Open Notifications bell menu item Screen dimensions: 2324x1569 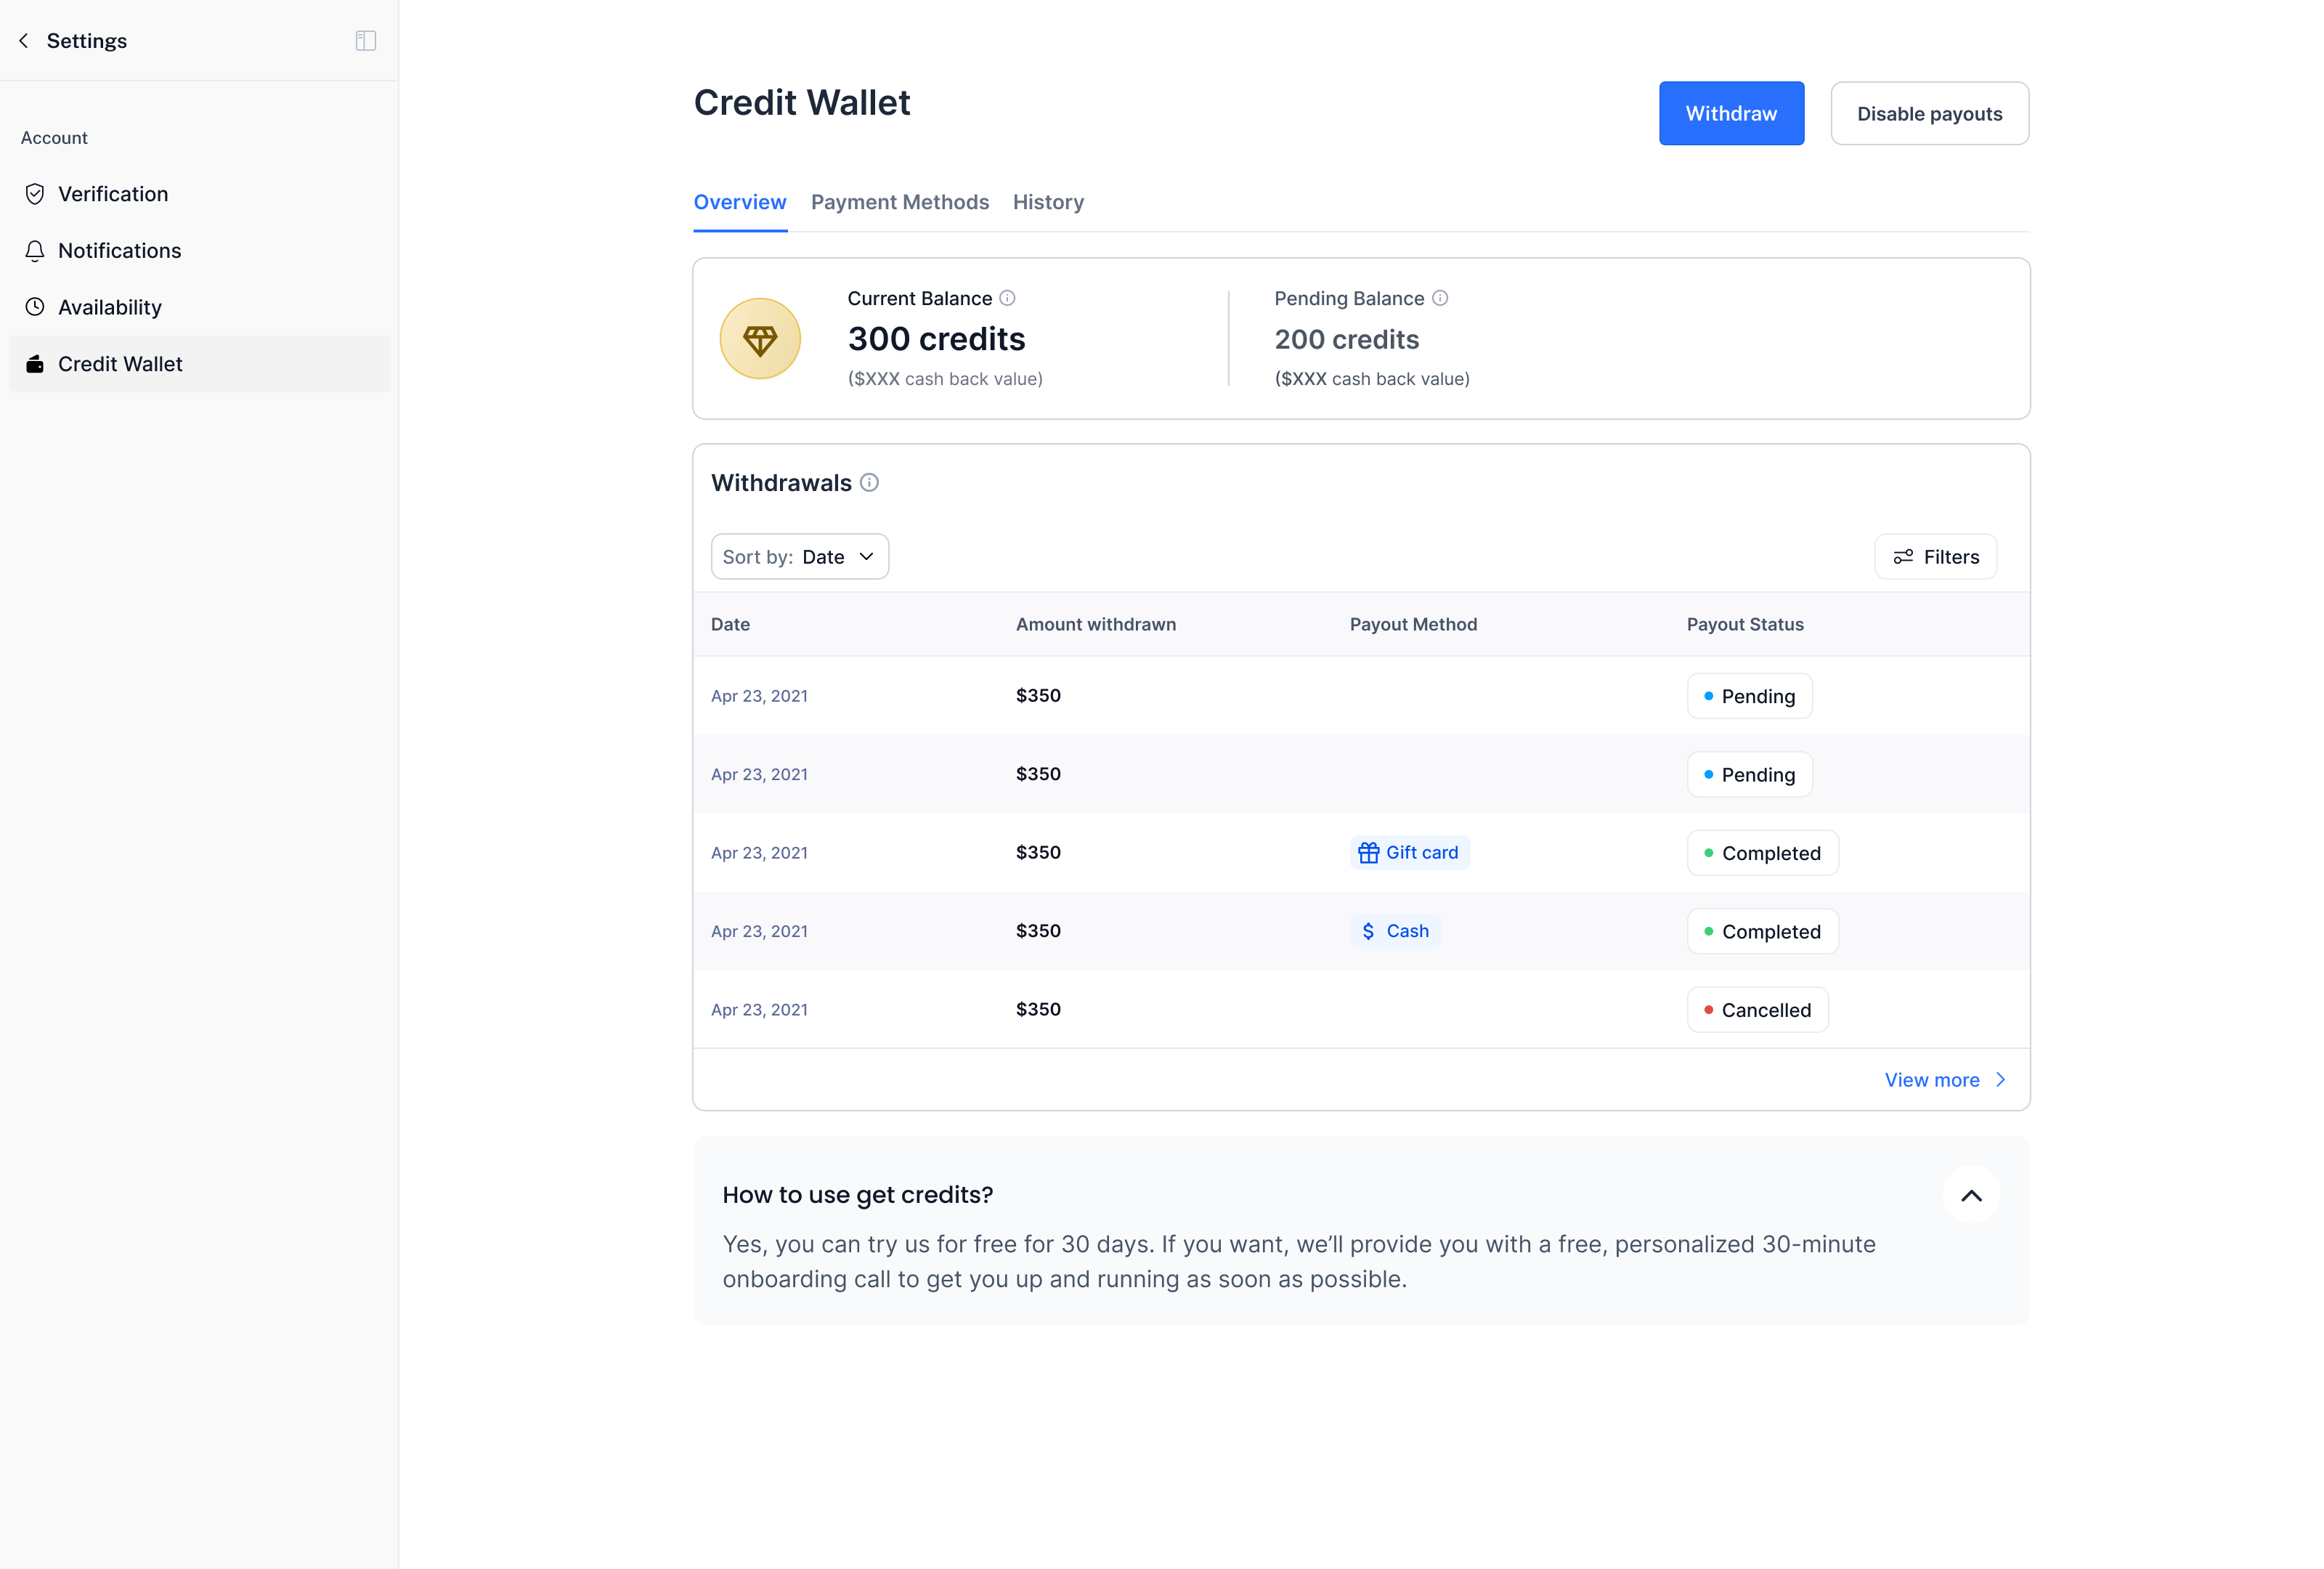coord(119,251)
